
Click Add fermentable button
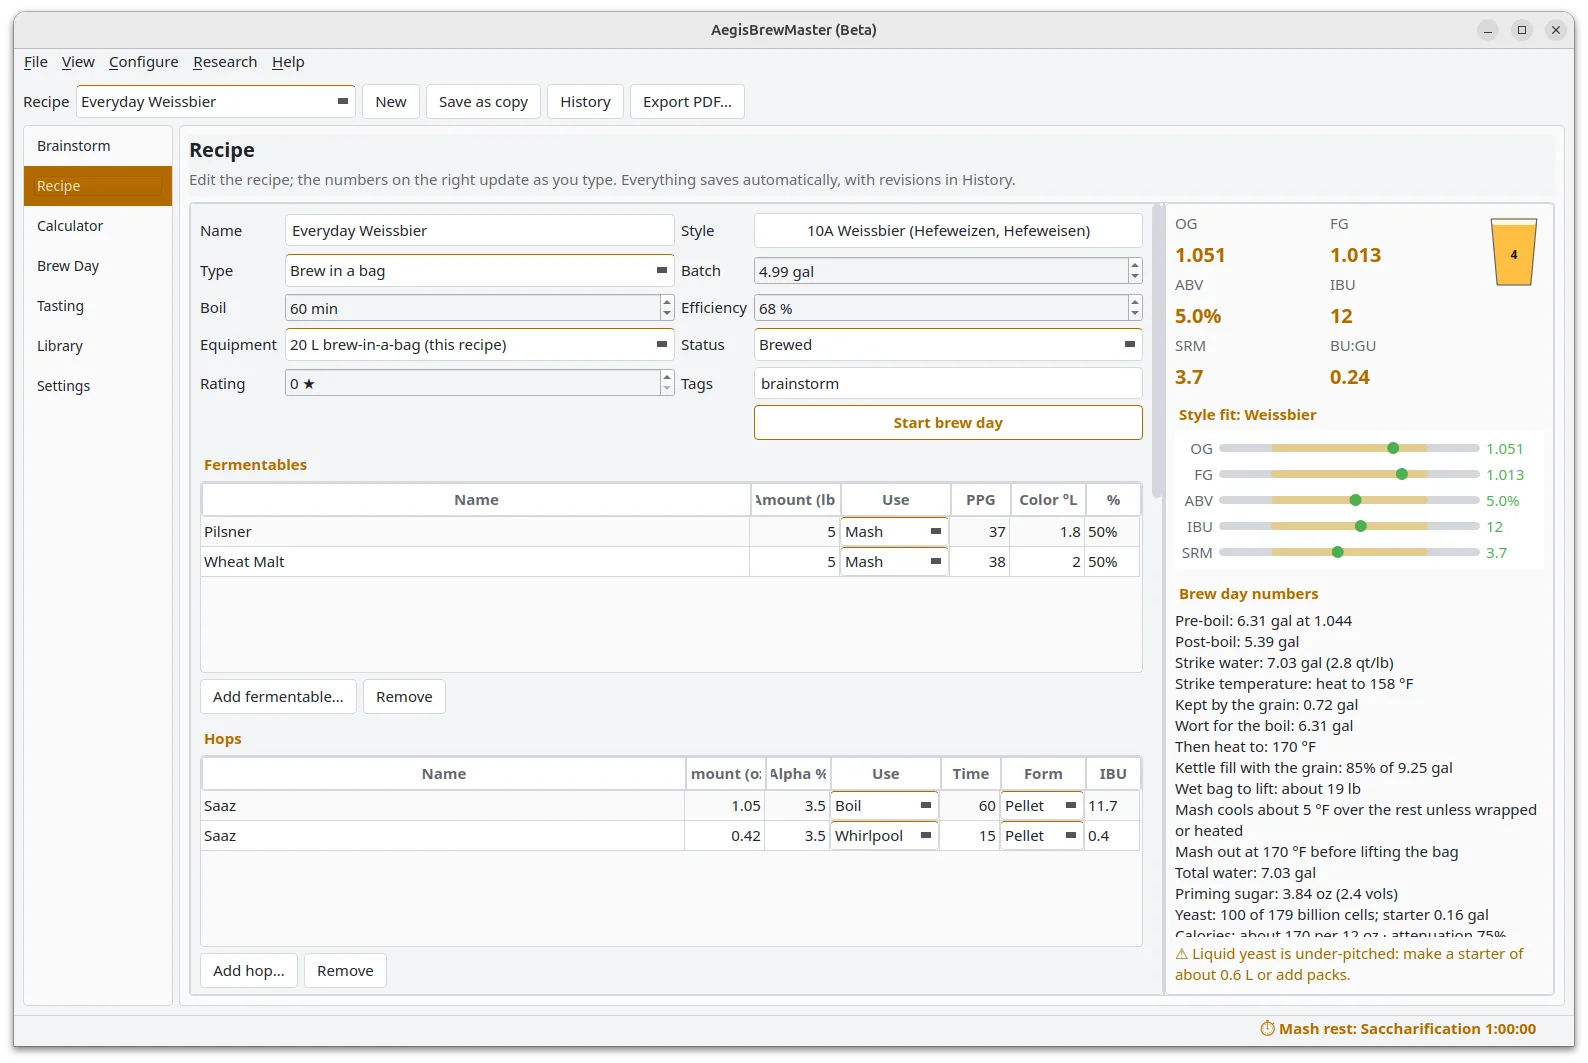(278, 697)
